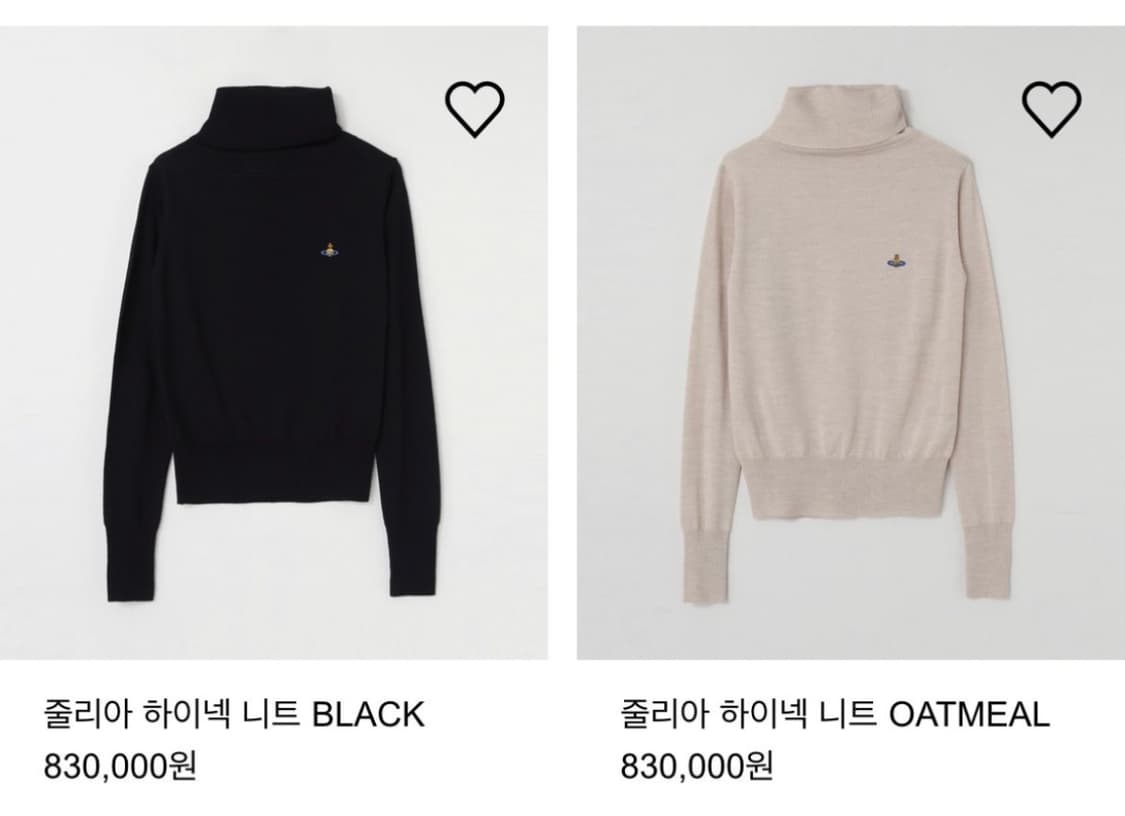Click the orb logo on the black sweater
The image size is (1125, 816).
329,250
